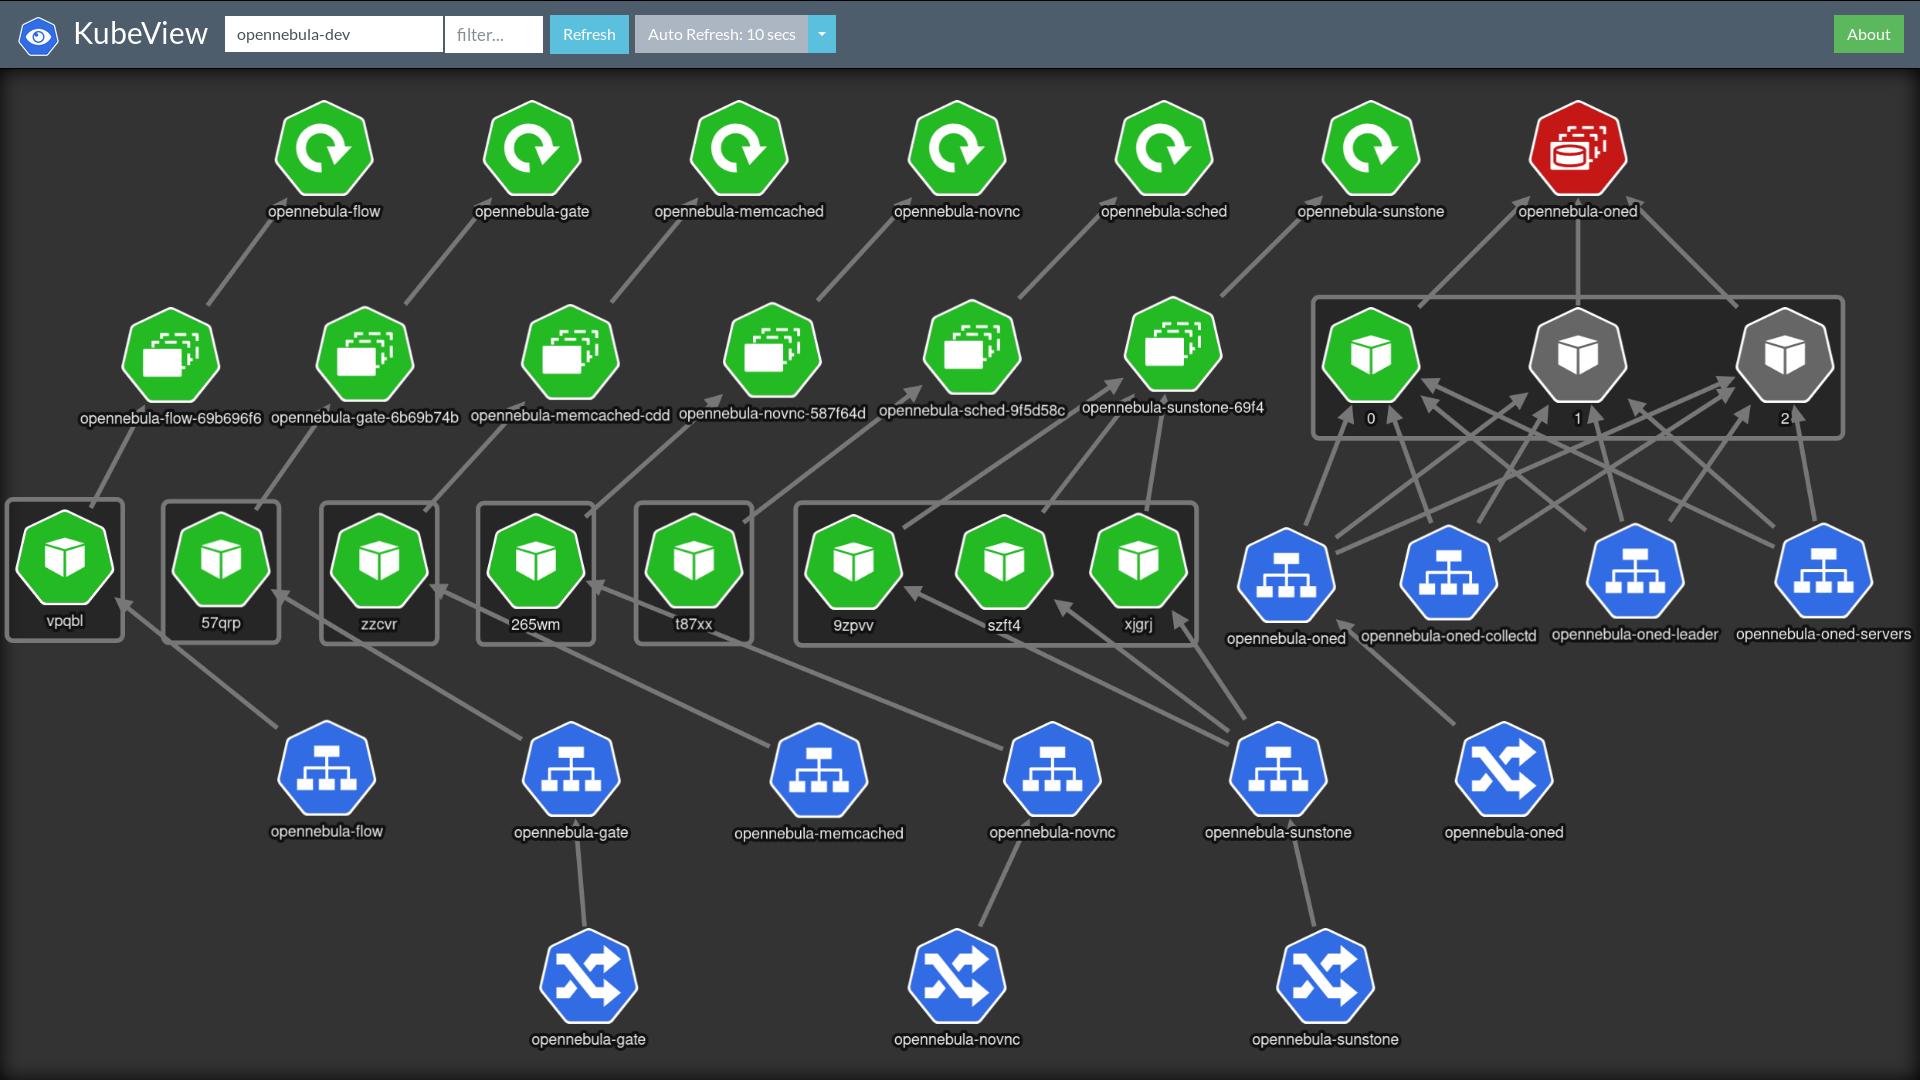Select the t87xx pod node
Image resolution: width=1920 pixels, height=1080 pixels.
(693, 562)
